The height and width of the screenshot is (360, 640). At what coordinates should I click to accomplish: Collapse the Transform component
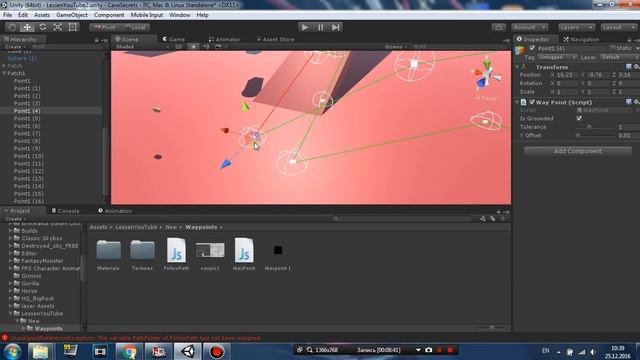point(518,67)
